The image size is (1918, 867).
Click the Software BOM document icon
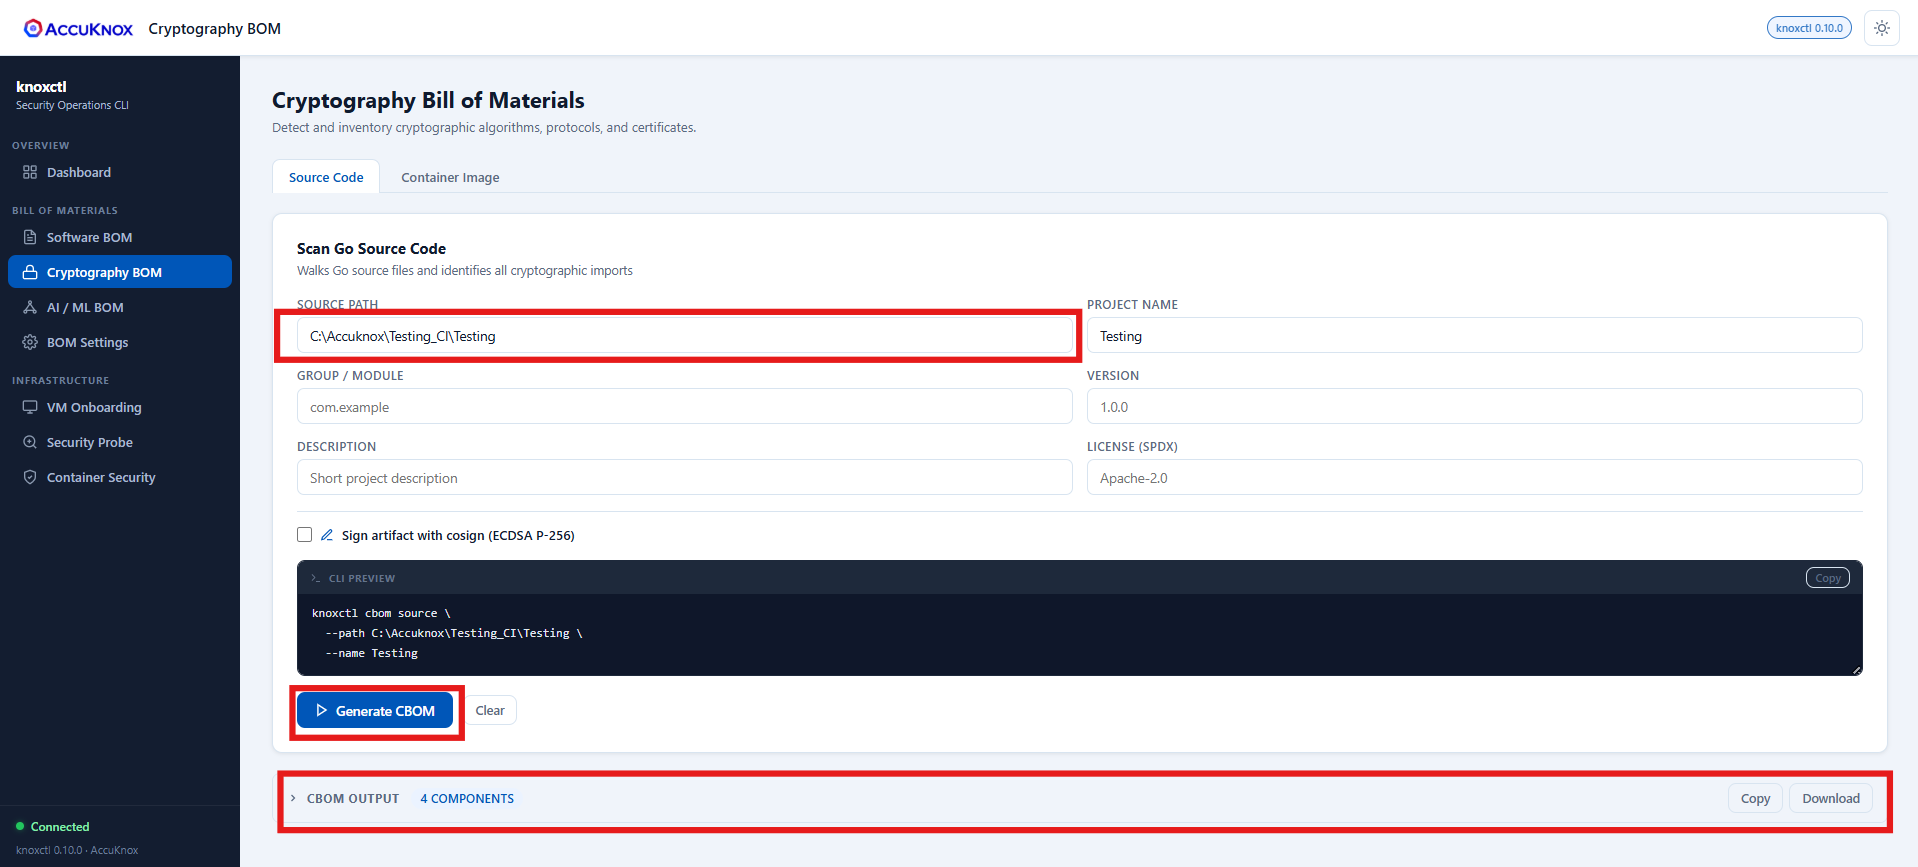pyautogui.click(x=30, y=237)
